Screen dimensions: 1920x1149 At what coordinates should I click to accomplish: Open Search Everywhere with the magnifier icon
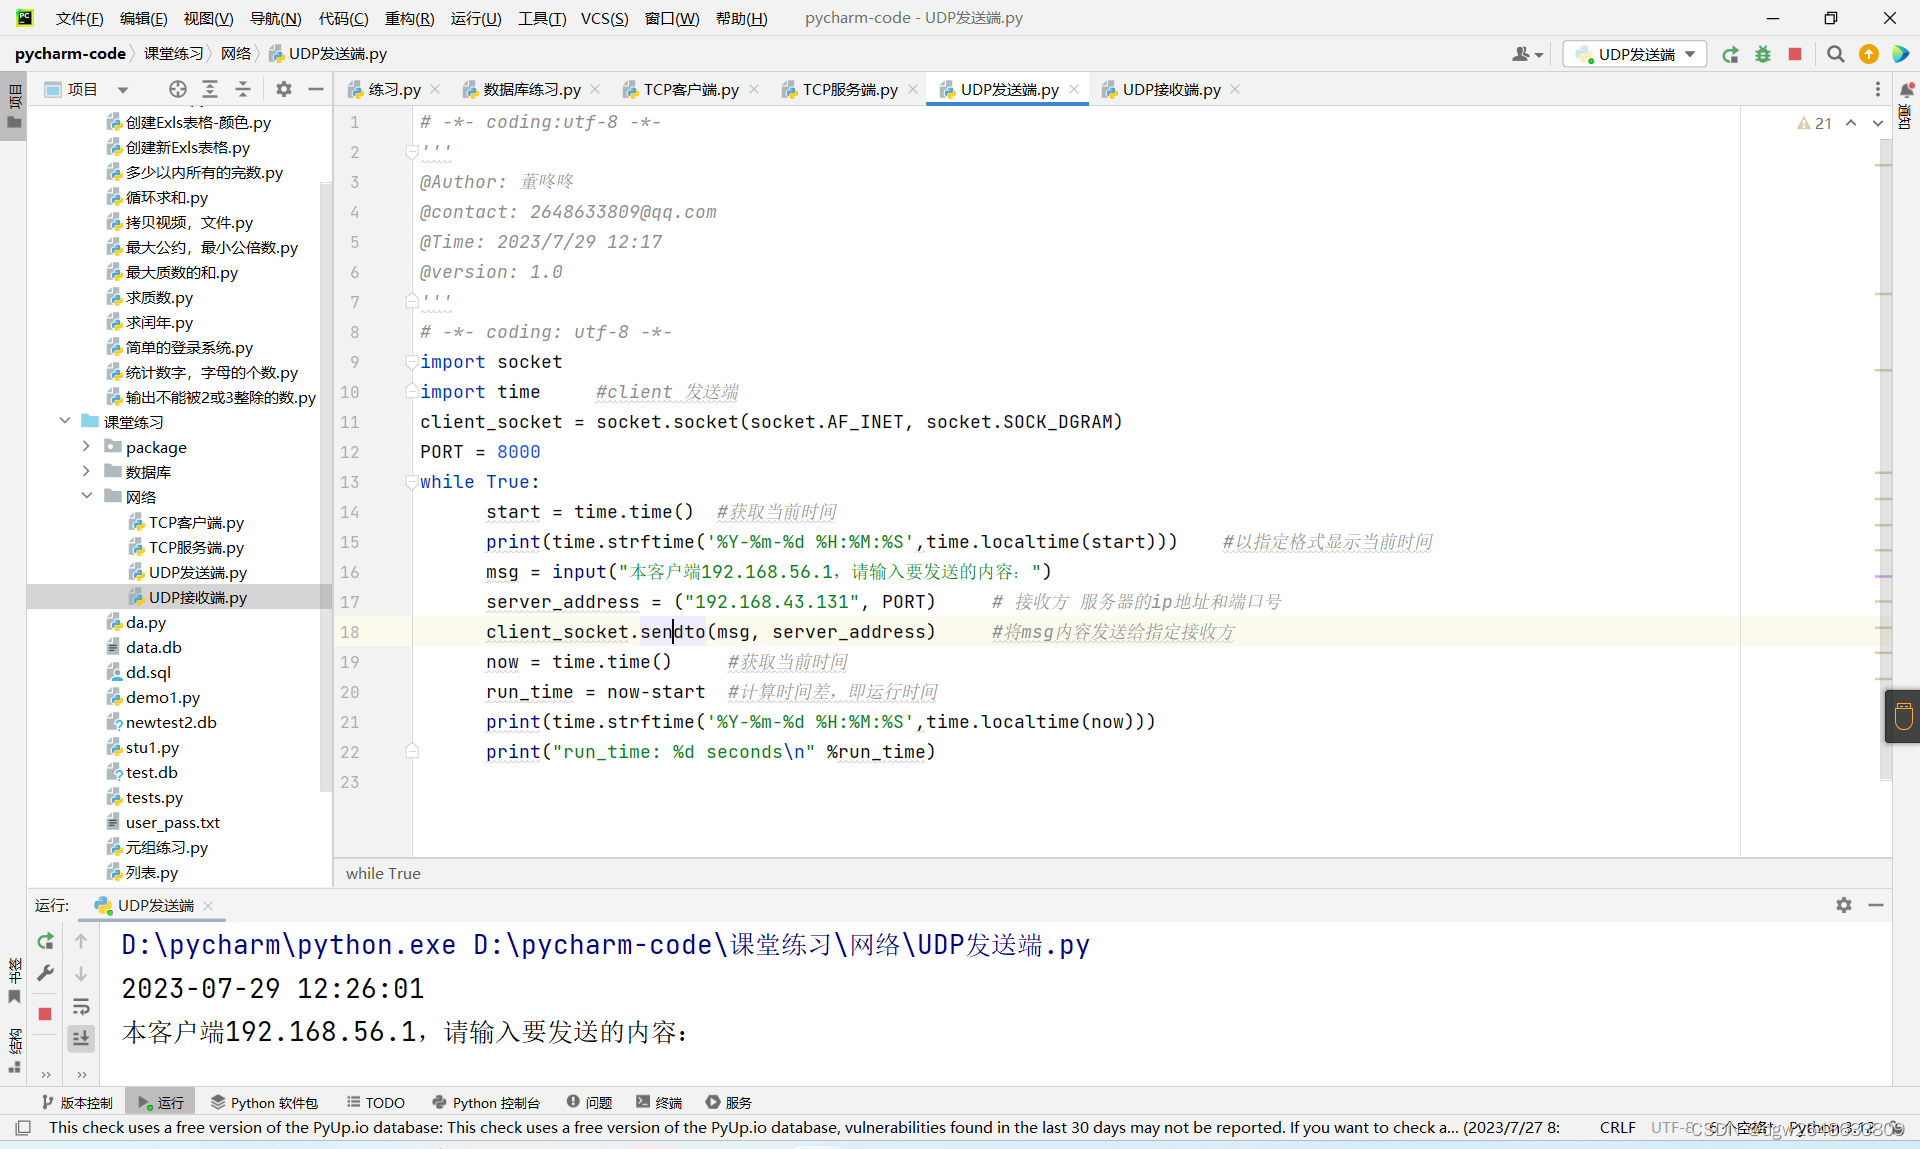click(x=1836, y=54)
